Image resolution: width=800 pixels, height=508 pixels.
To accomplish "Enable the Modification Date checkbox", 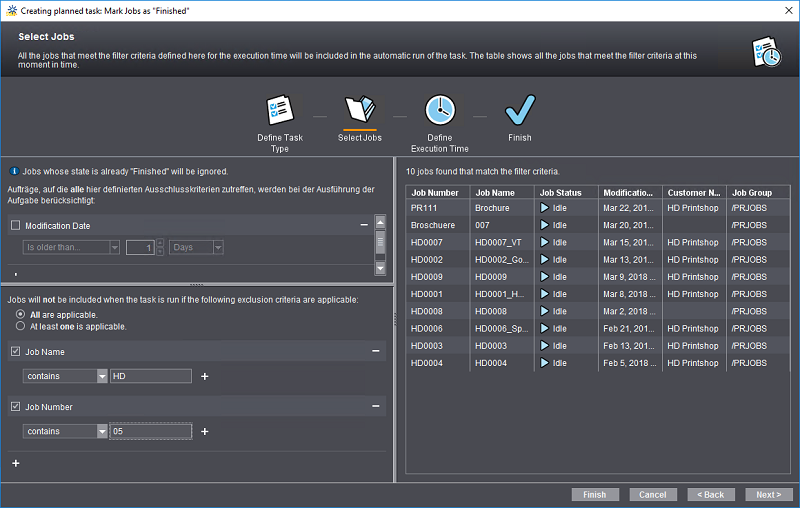I will [15, 226].
